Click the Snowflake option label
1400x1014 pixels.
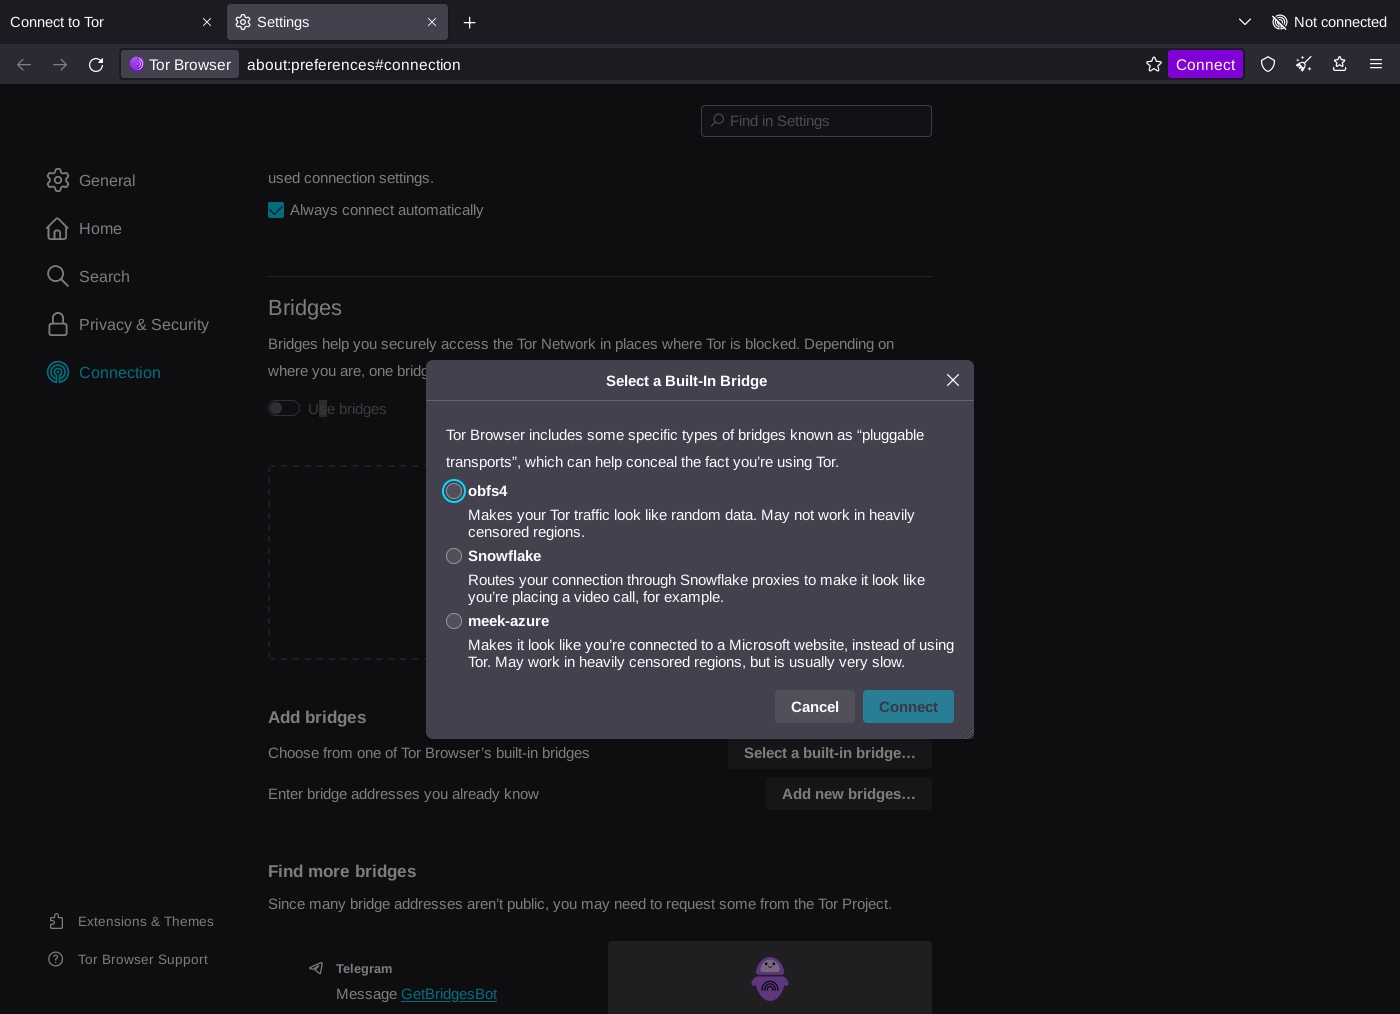click(504, 556)
